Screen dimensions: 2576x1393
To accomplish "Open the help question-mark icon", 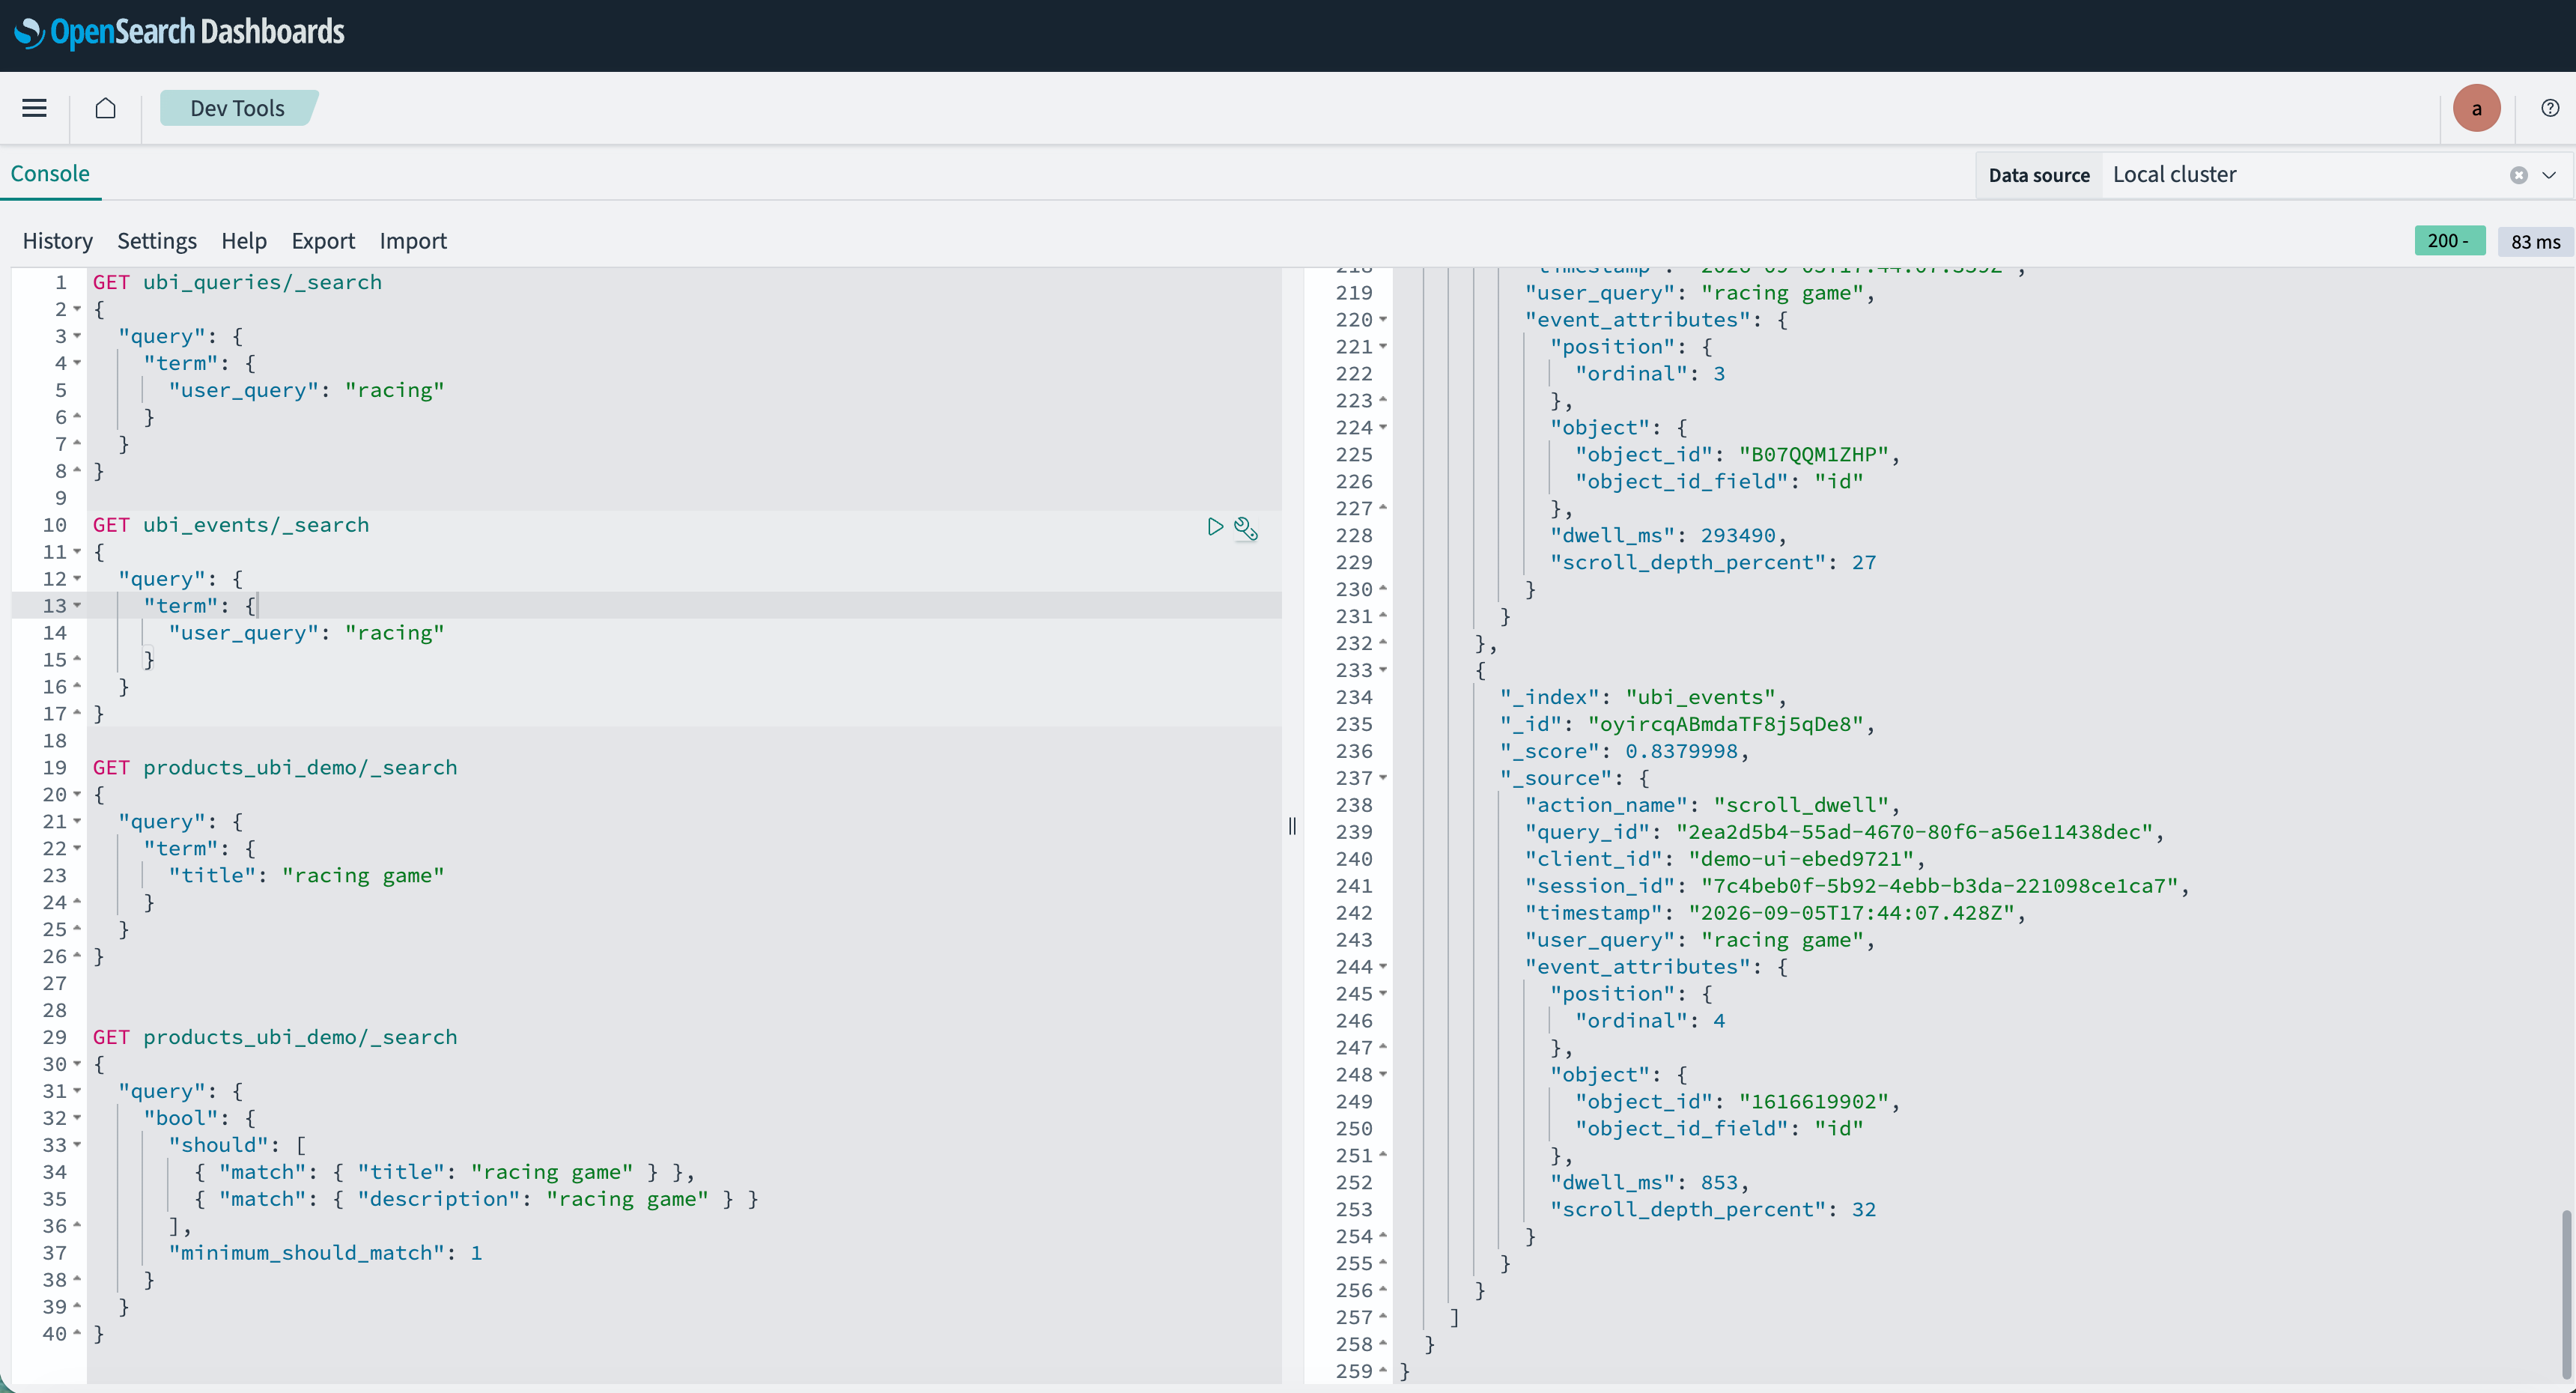I will 2550,108.
